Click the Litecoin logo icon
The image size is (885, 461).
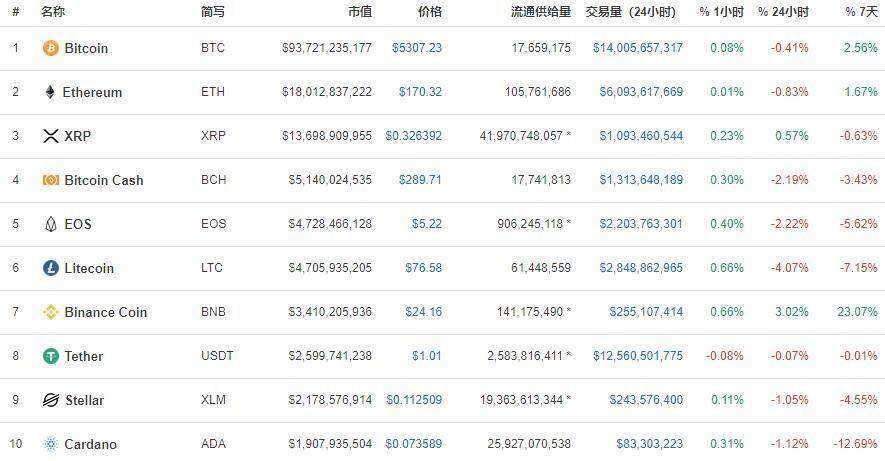[50, 268]
